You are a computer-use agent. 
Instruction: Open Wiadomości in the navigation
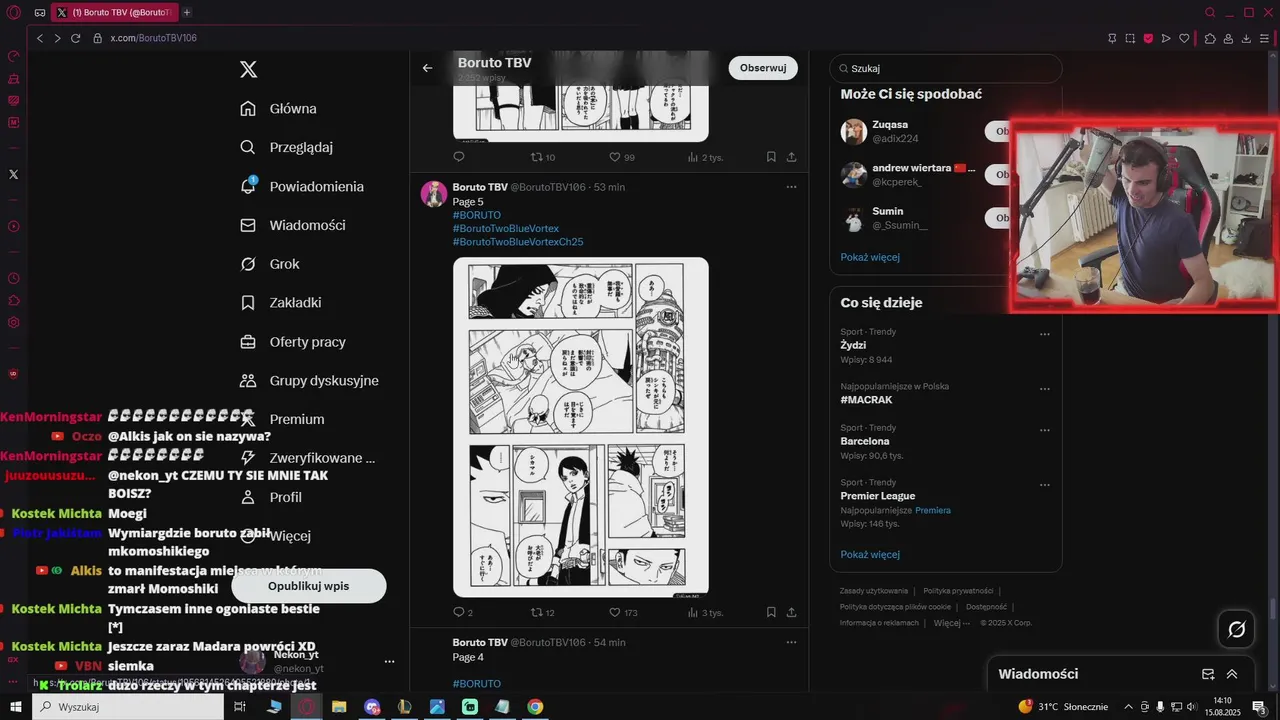point(293,225)
